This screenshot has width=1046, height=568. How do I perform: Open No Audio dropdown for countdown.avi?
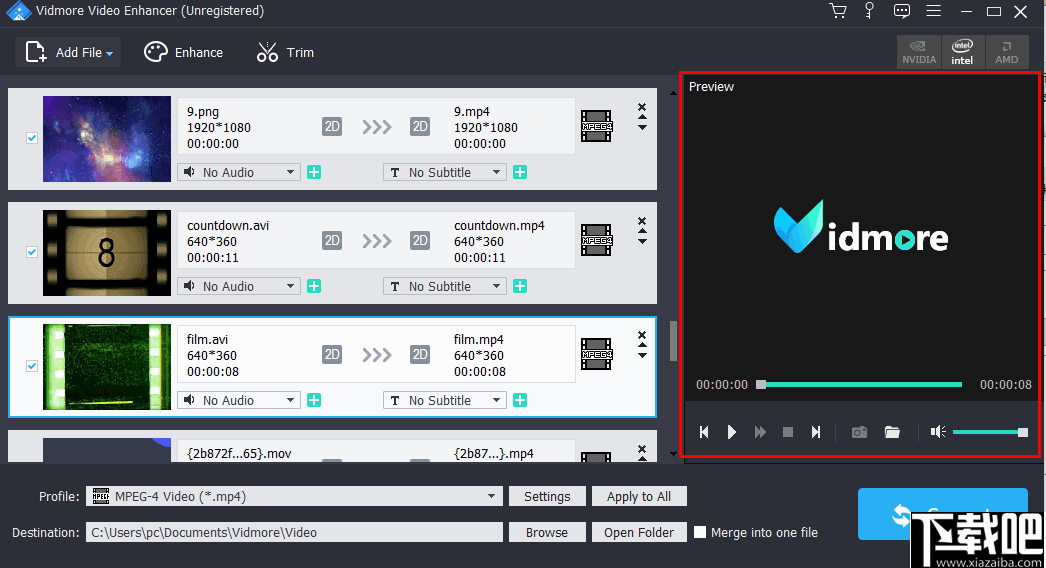click(x=239, y=286)
